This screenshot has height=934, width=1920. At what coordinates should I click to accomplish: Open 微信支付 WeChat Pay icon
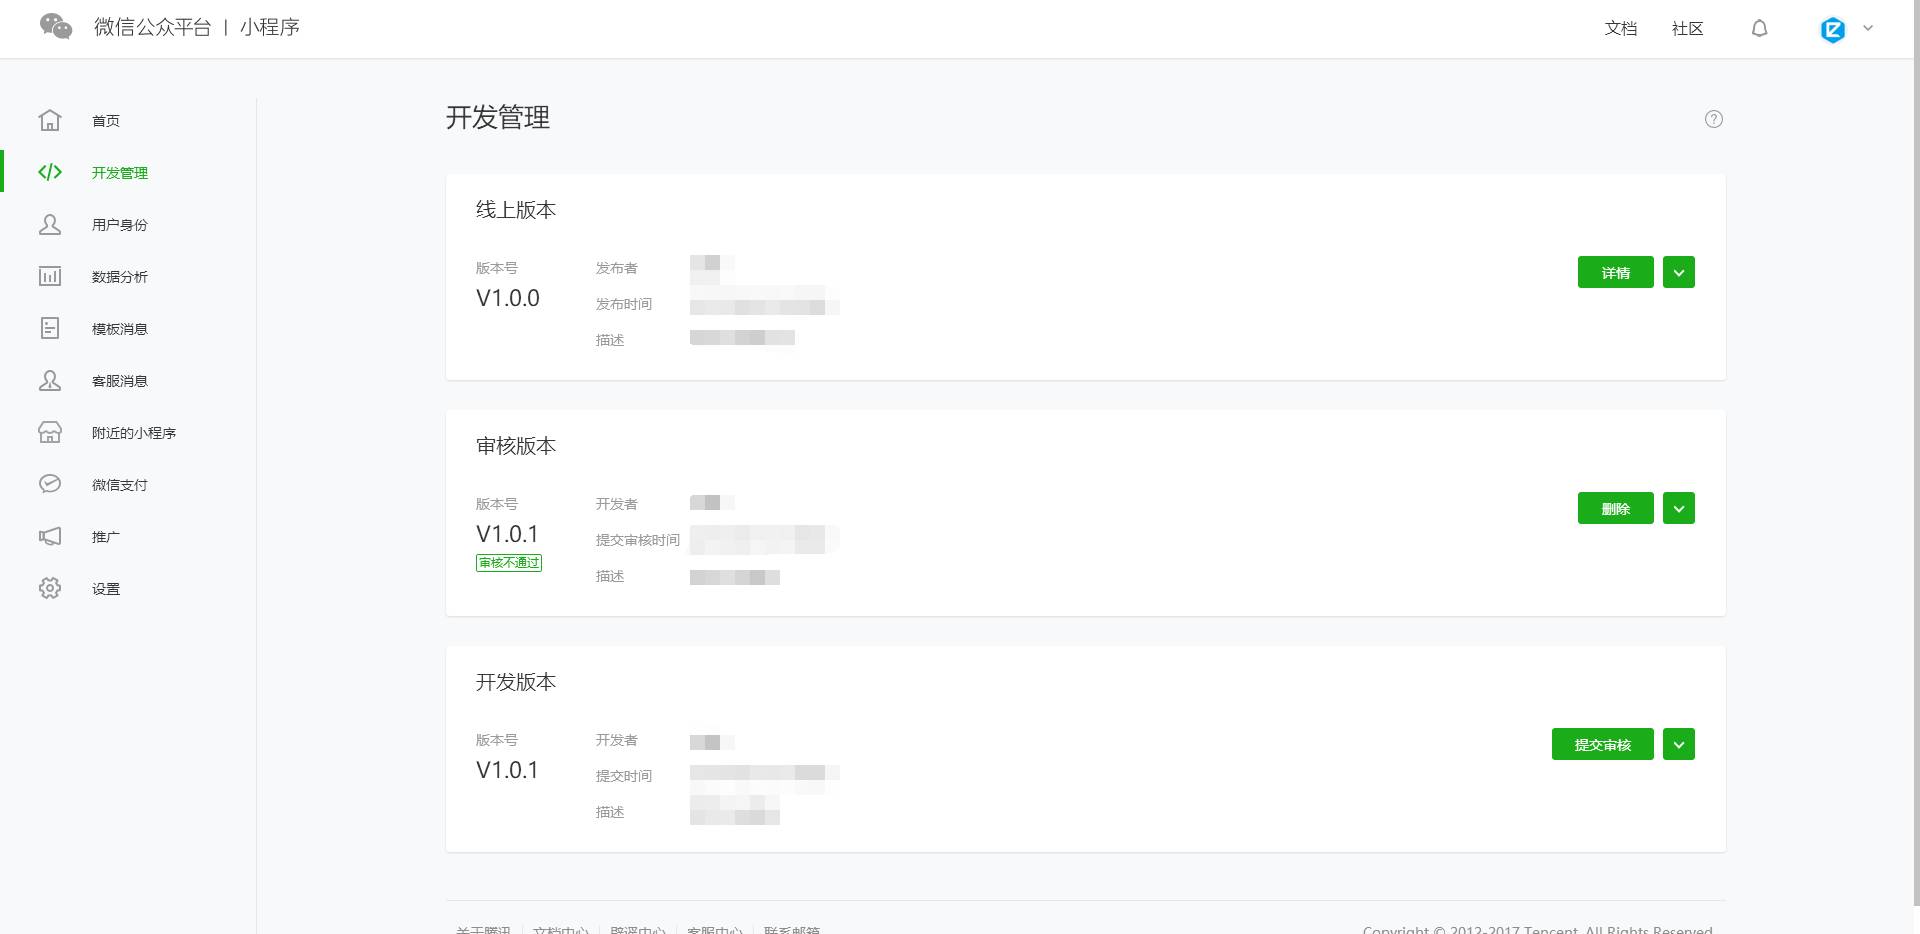50,484
